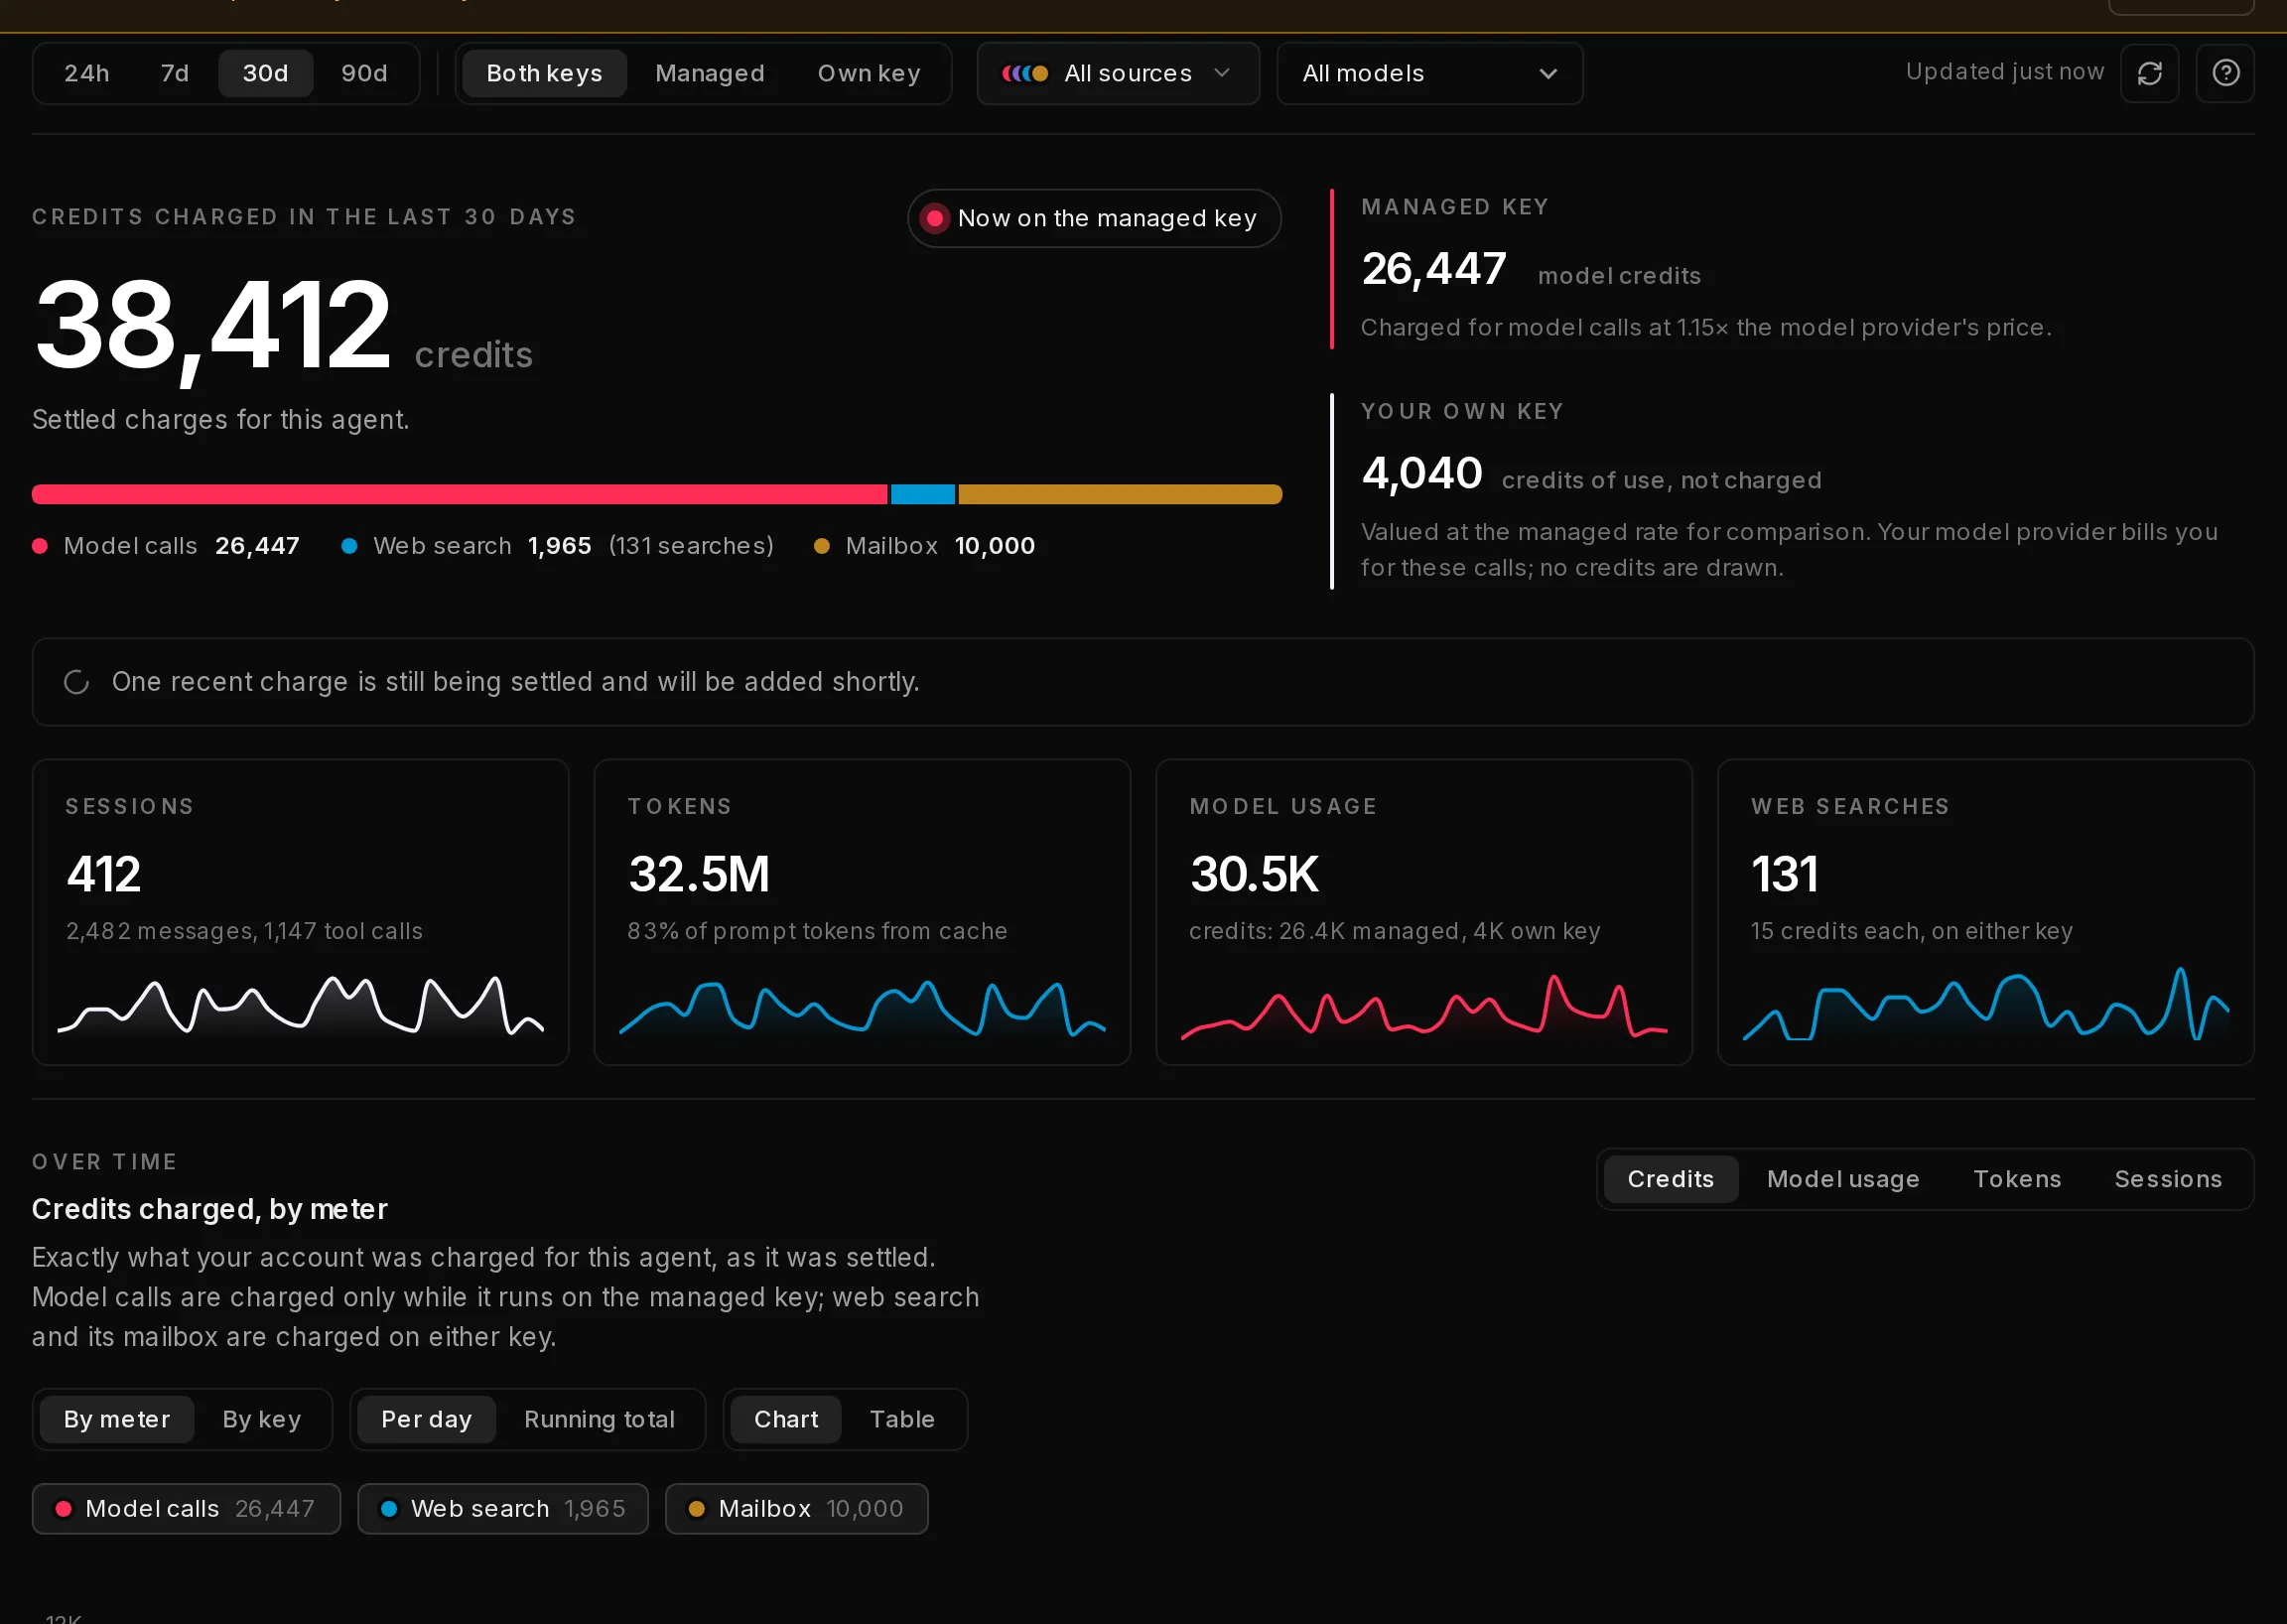Toggle the Mailbox 10,000 series chip
The width and height of the screenshot is (2287, 1624).
tap(796, 1508)
